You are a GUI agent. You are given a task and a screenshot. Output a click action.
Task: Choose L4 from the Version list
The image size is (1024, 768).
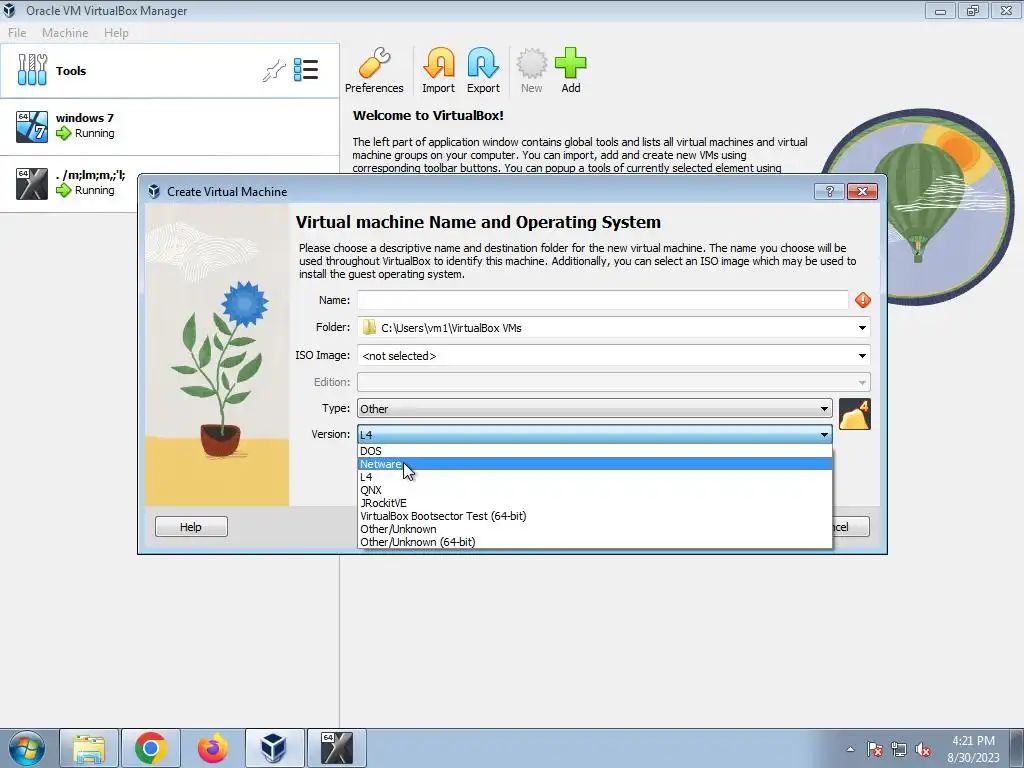(595, 477)
